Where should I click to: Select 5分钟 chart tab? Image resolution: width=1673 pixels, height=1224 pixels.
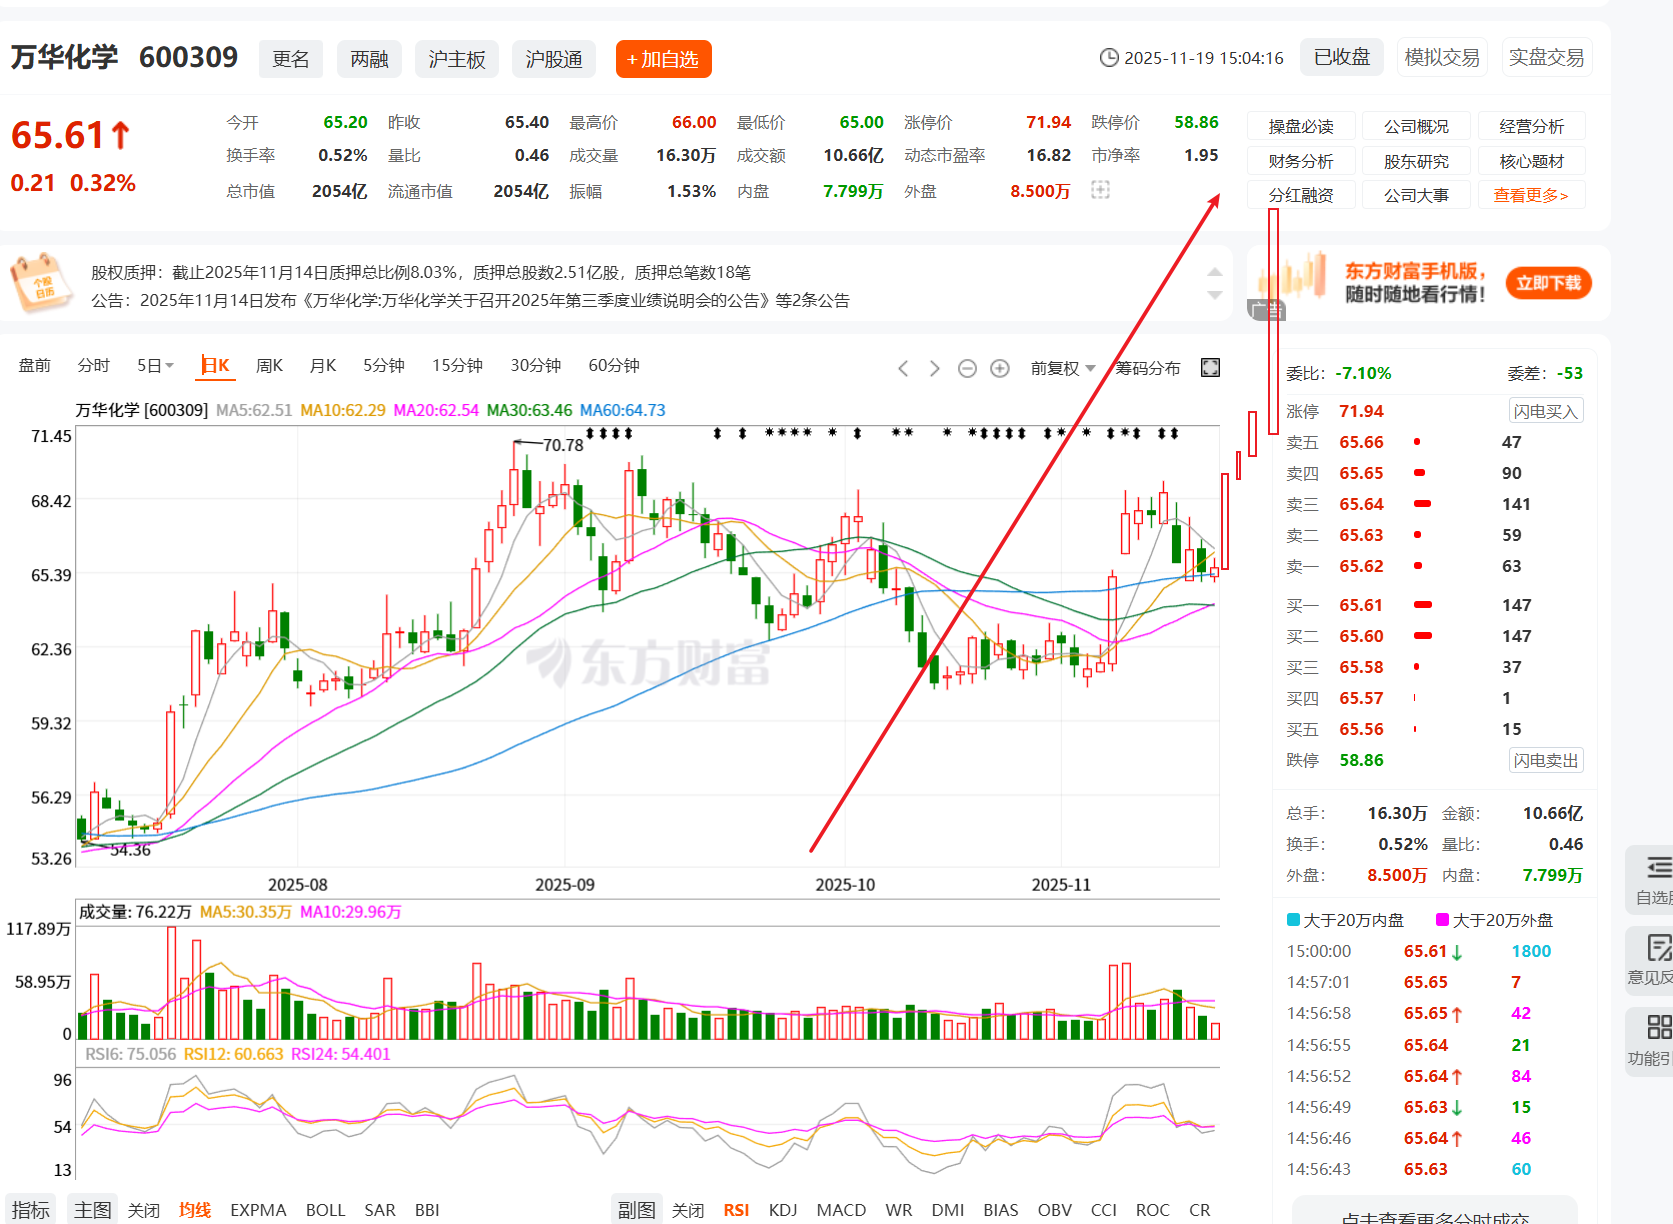[384, 366]
